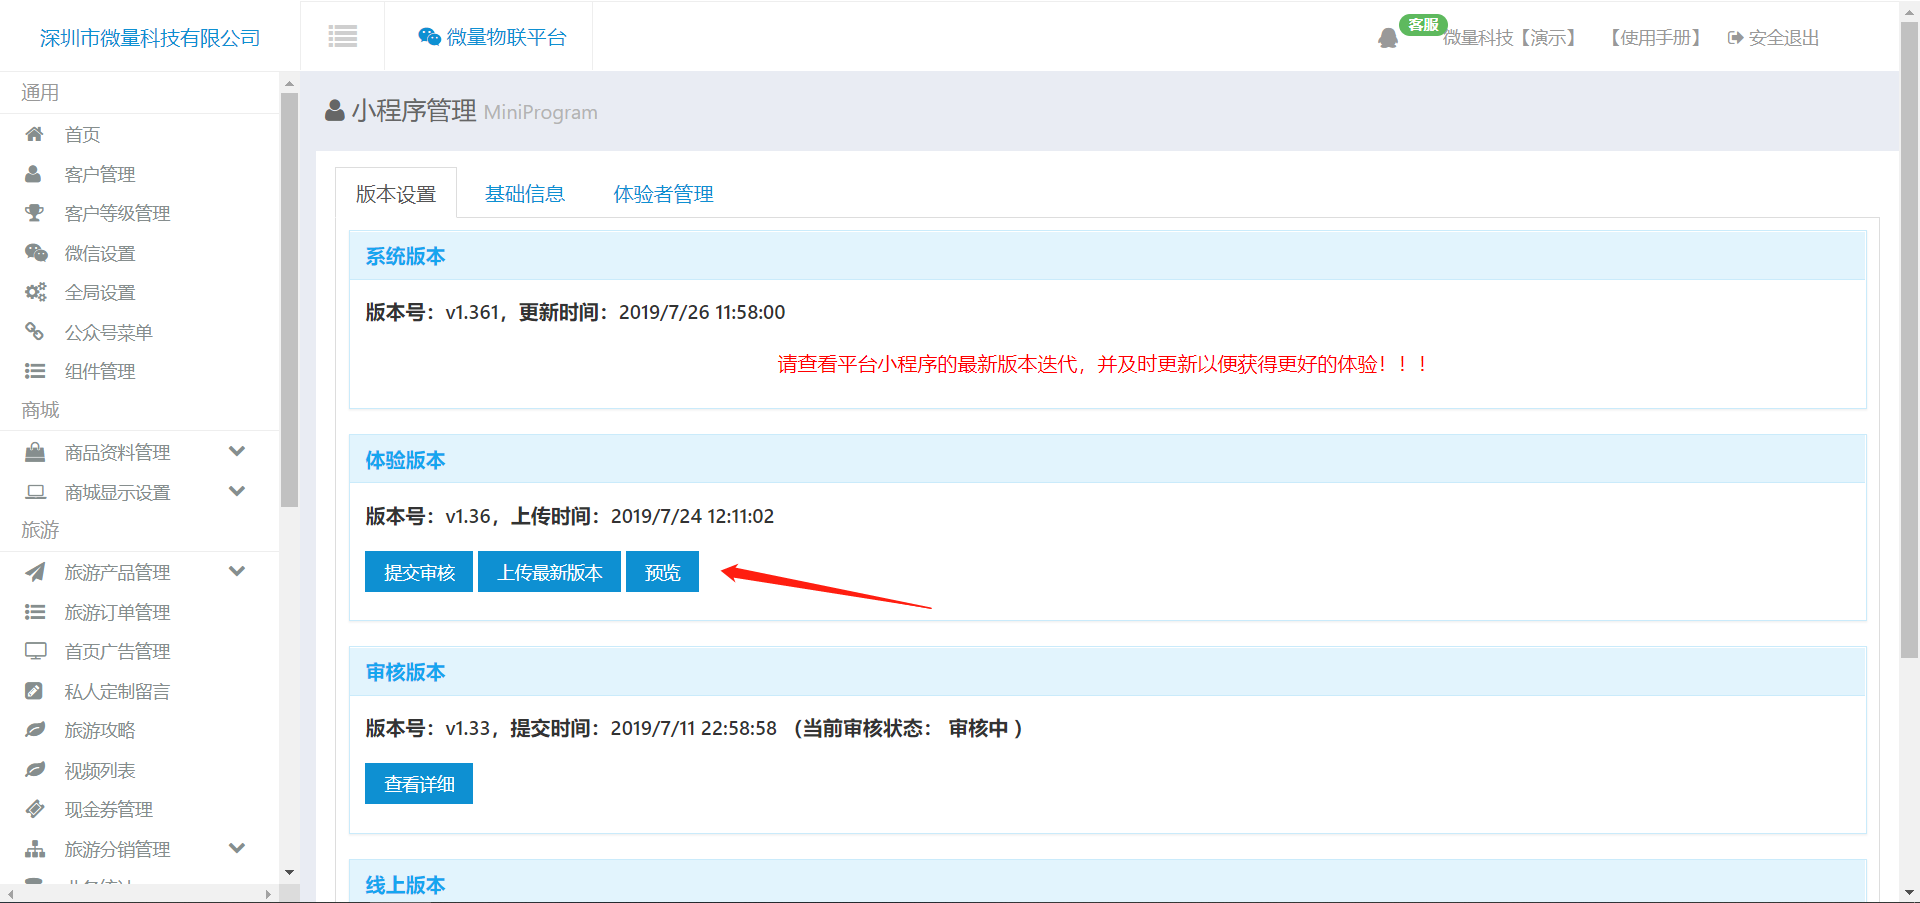
Task: Click the ticket icon for 现金券管理
Action: (x=35, y=809)
